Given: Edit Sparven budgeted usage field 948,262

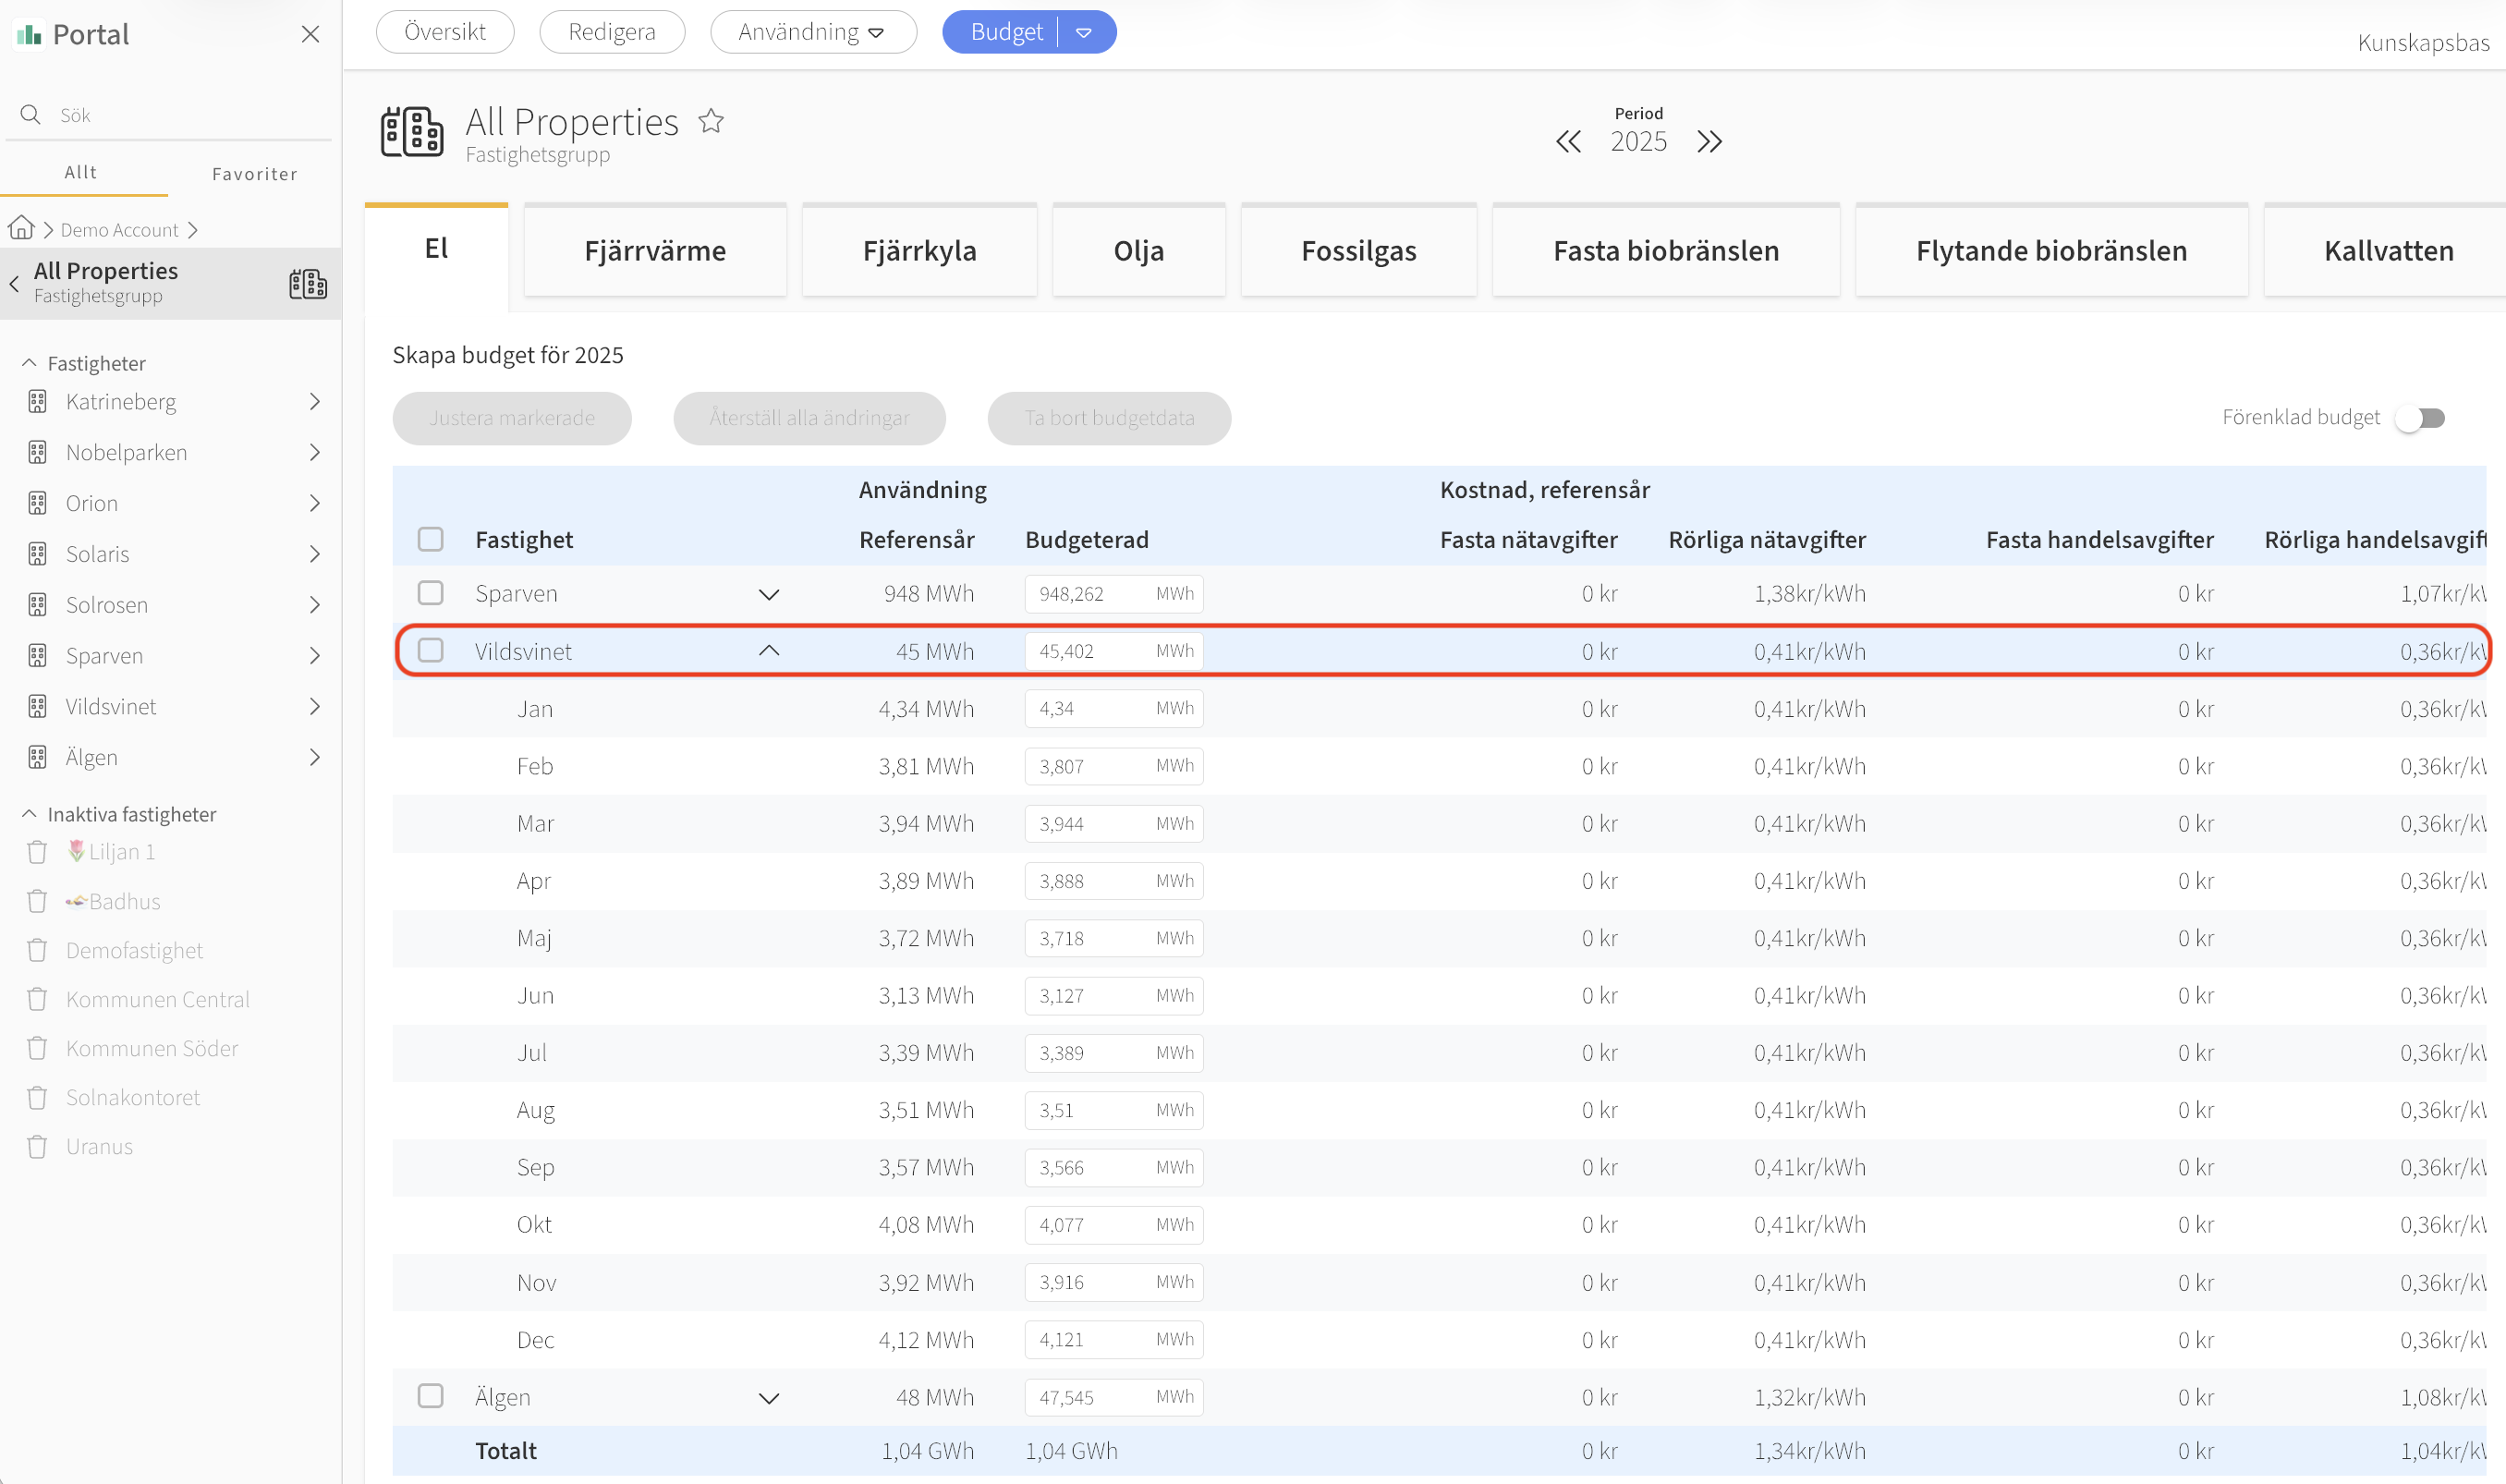Looking at the screenshot, I should tap(1114, 594).
